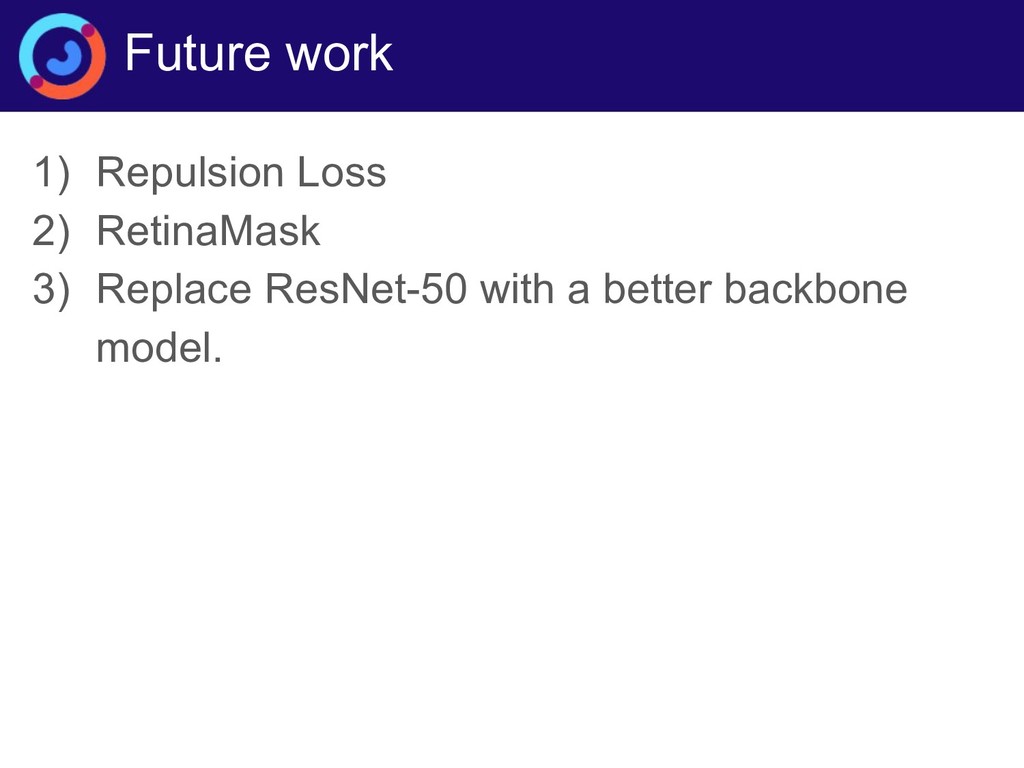Select the 'Repulsion Loss' list item
This screenshot has height=768, width=1024.
pos(241,172)
